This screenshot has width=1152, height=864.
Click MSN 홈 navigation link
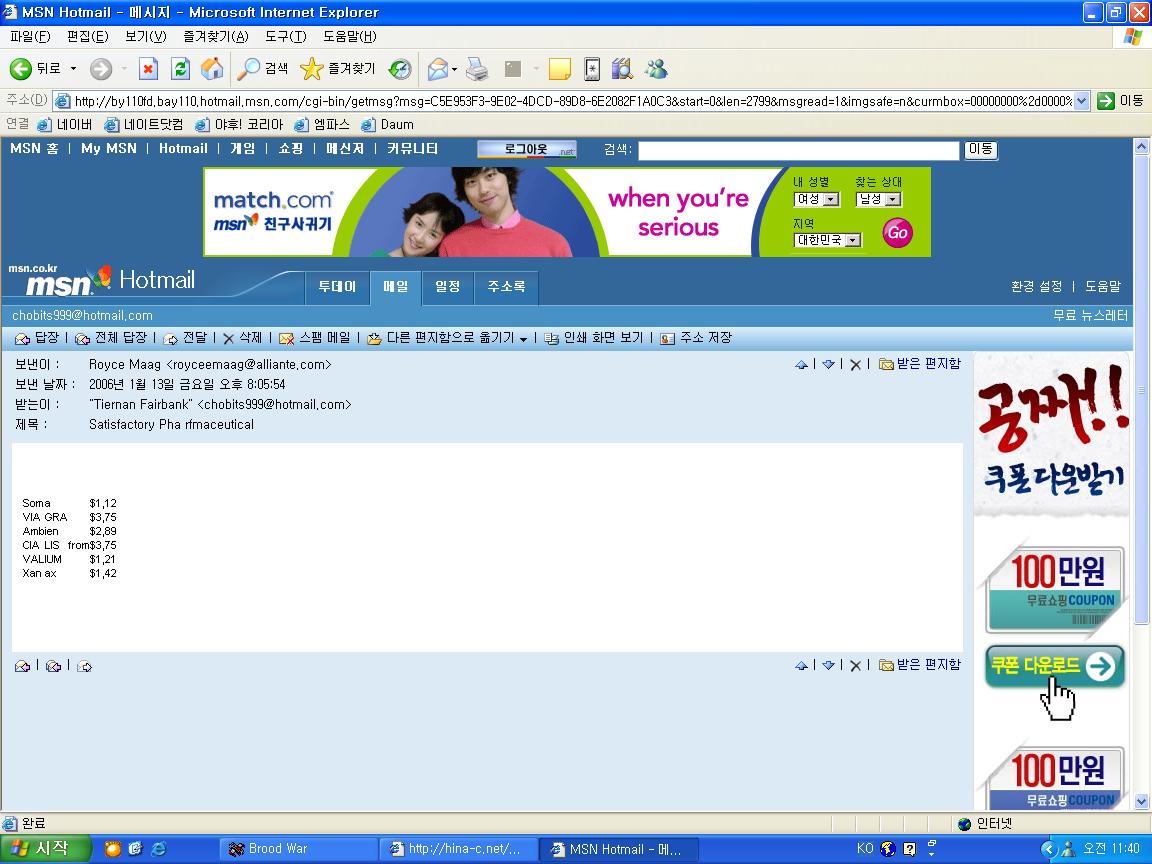[x=35, y=148]
